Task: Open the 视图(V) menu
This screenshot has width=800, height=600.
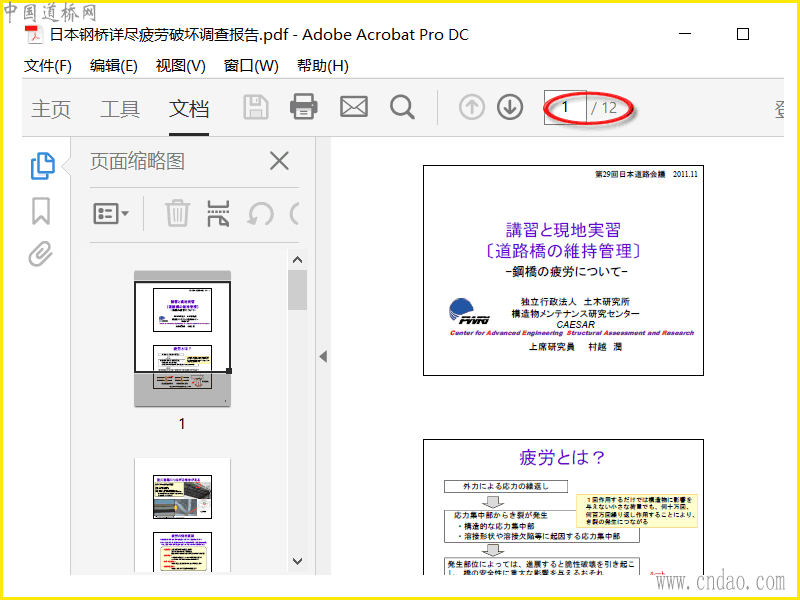Action: point(181,66)
